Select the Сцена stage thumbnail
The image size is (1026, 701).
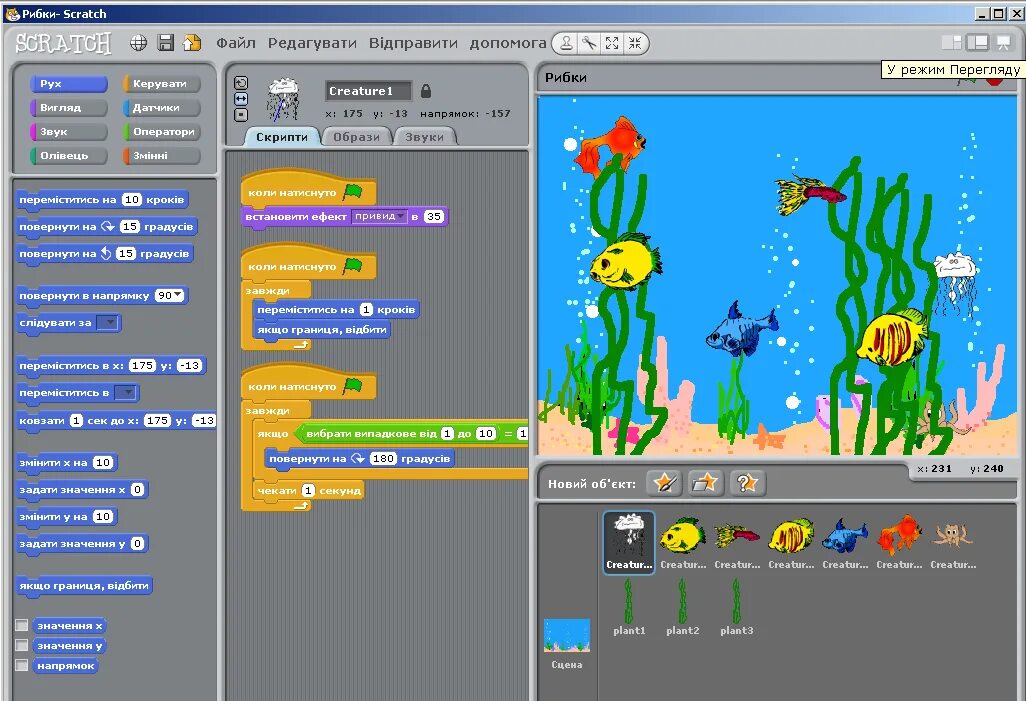click(567, 643)
